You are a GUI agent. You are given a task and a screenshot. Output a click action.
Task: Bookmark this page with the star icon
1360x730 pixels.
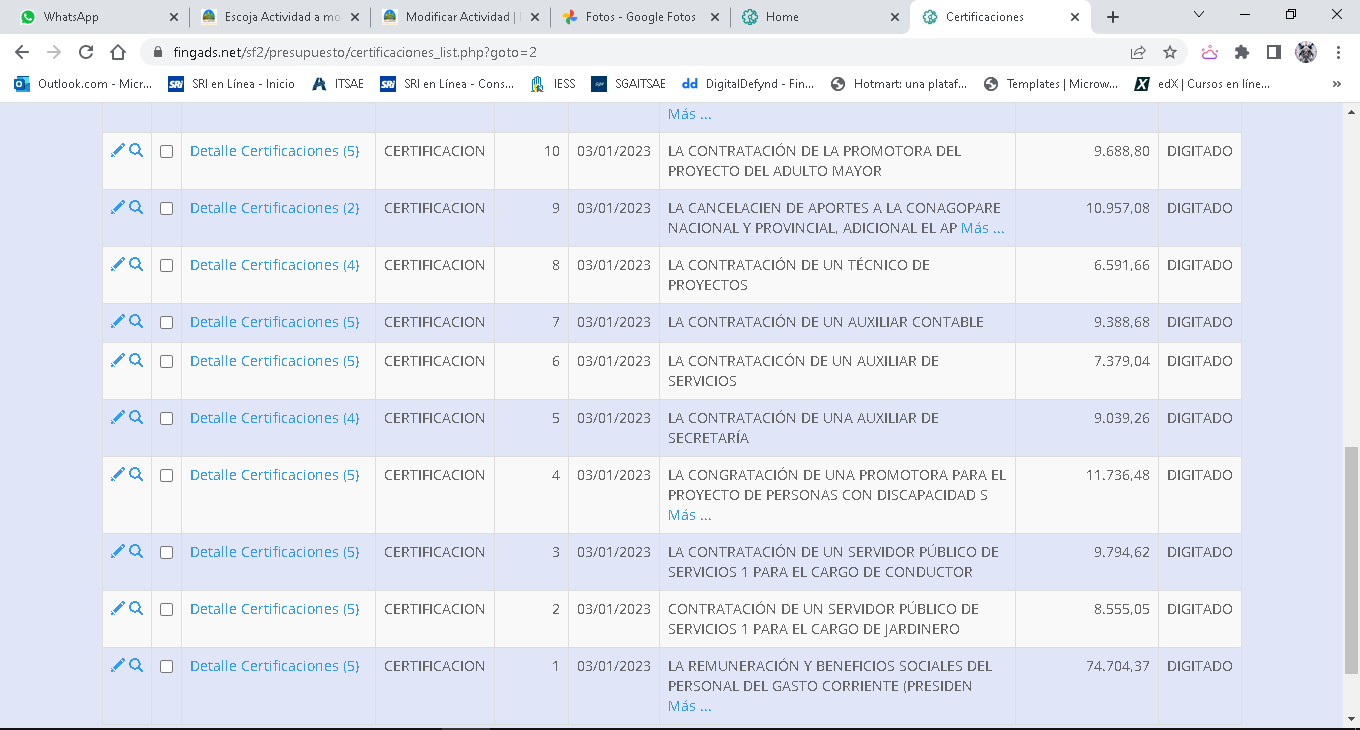tap(1169, 52)
